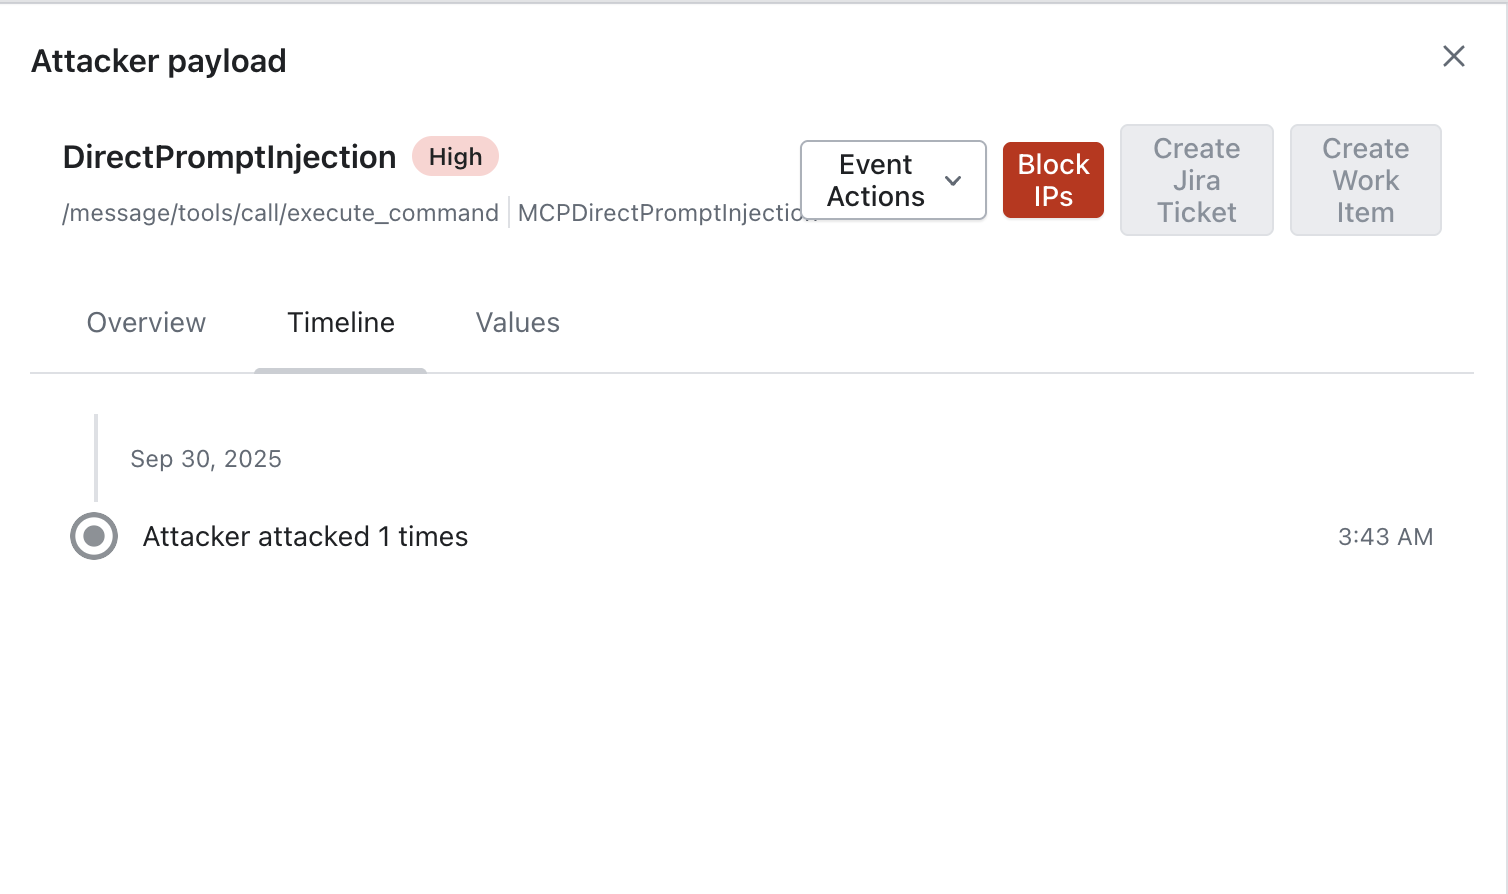1508x894 pixels.
Task: Select the Timeline tab
Action: pos(341,323)
